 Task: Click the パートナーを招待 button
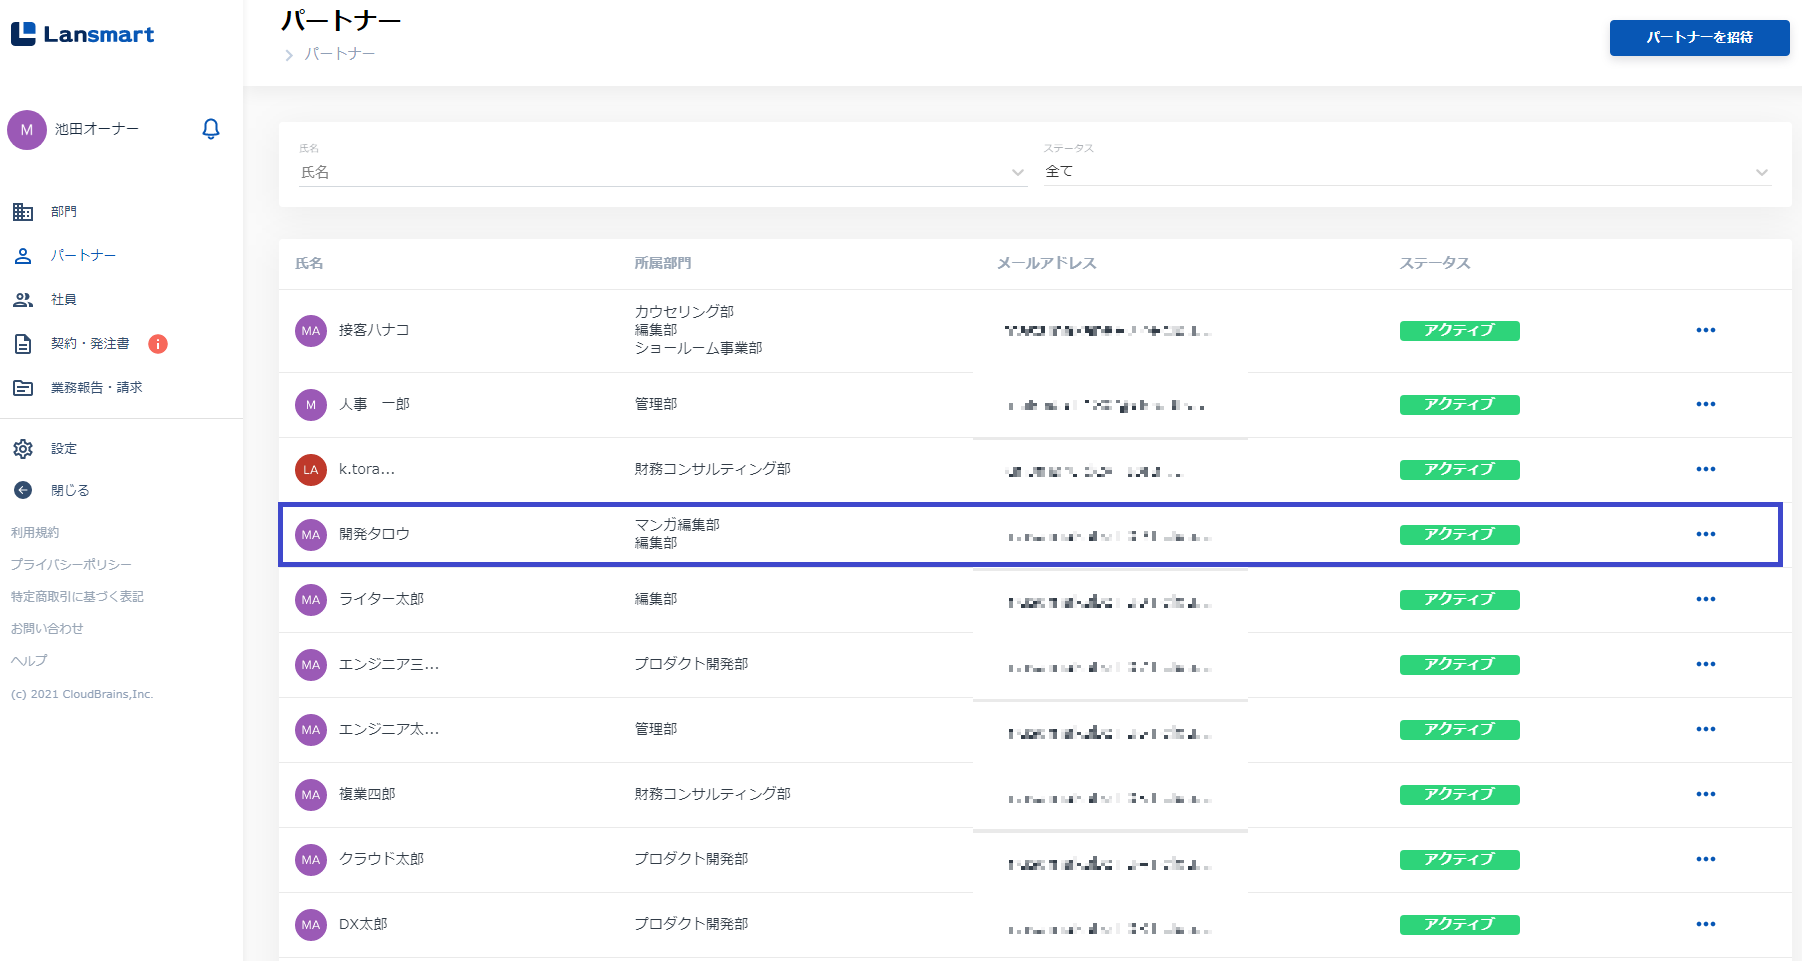[x=1699, y=38]
